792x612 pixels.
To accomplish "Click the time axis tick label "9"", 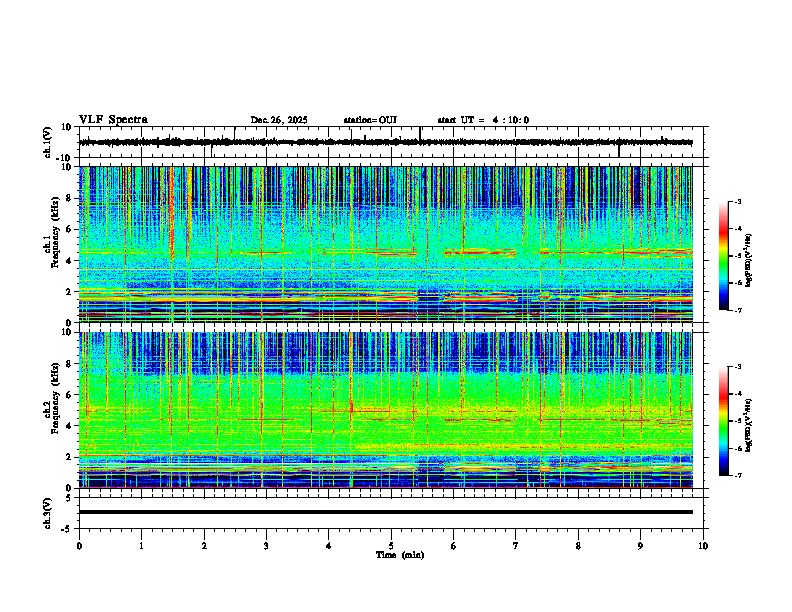I will [640, 546].
